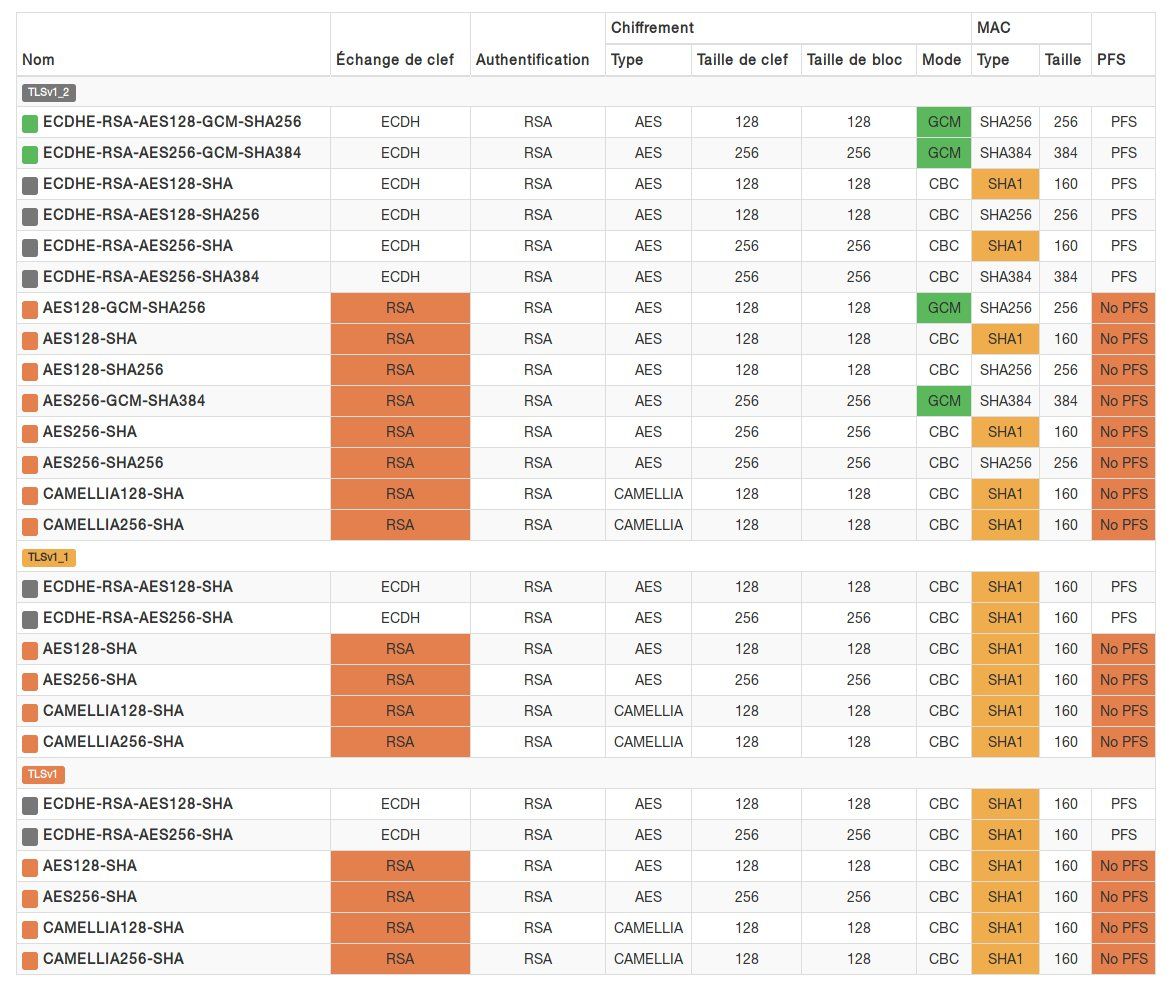The image size is (1170, 988).
Task: Click green square beside ECDHE-RSA-AES128-GCM-SHA256
Action: (30, 123)
